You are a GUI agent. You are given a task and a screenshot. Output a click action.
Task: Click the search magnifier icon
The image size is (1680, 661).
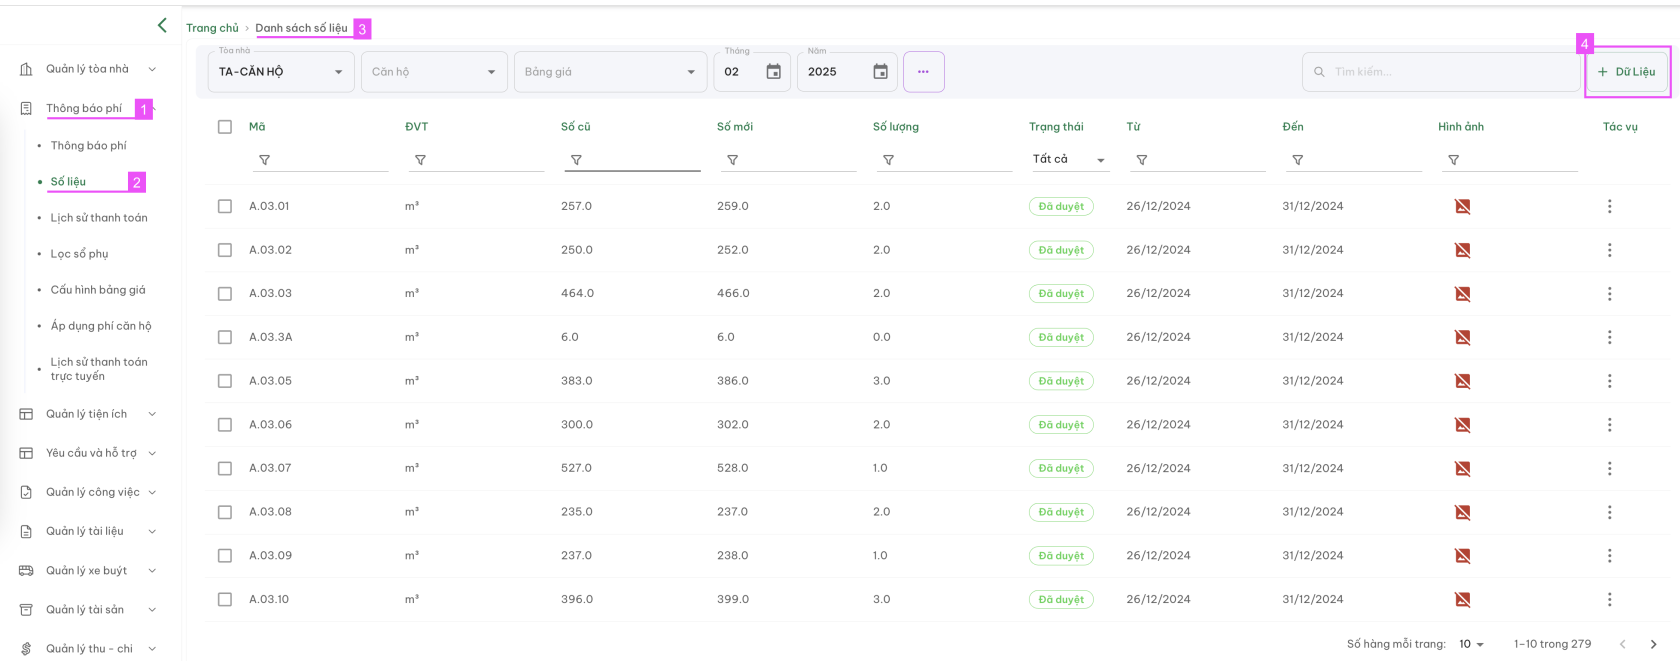tap(1319, 72)
